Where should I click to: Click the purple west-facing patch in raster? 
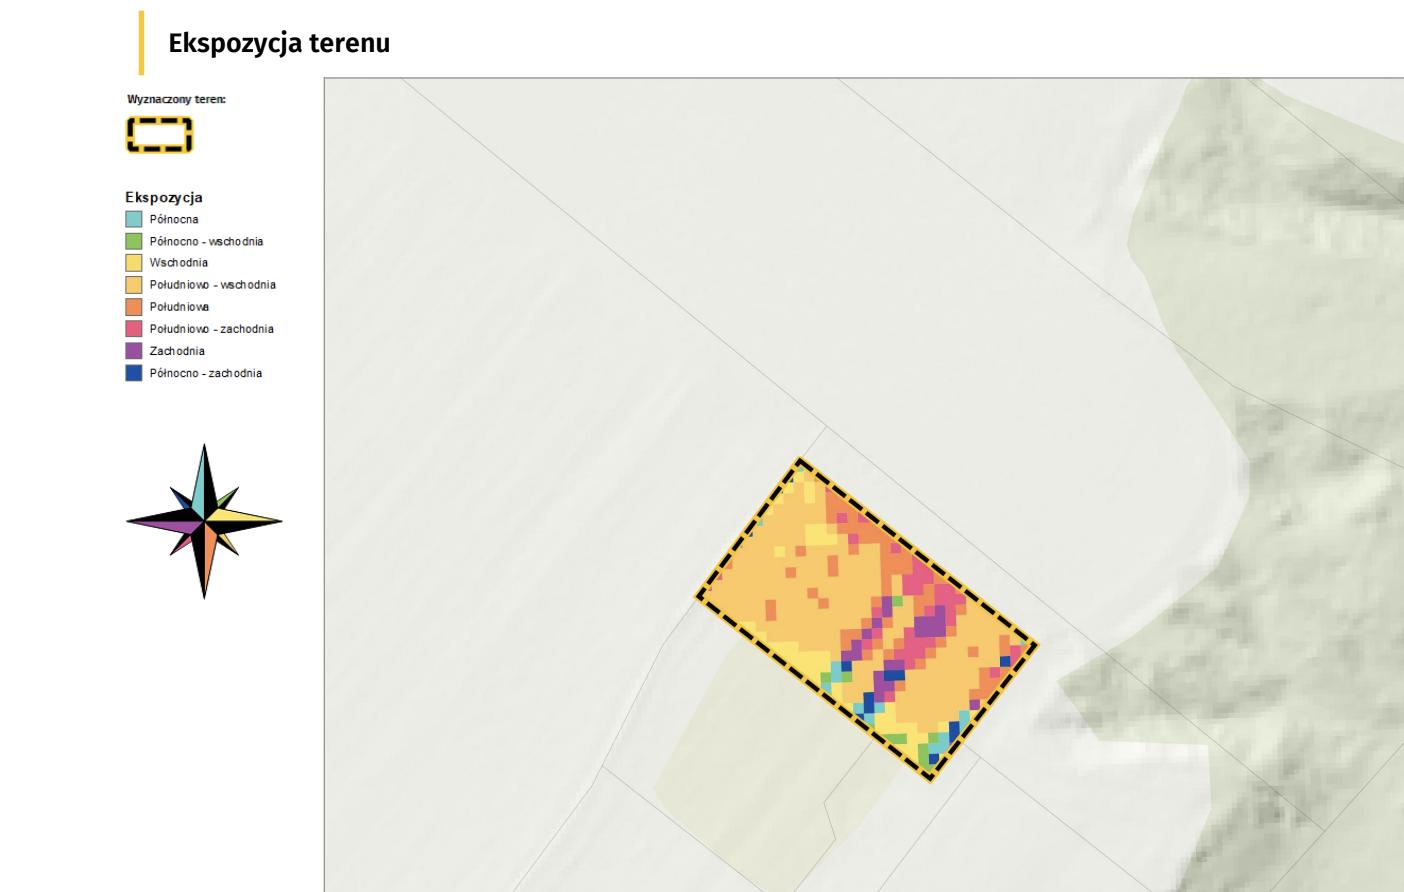click(x=930, y=626)
